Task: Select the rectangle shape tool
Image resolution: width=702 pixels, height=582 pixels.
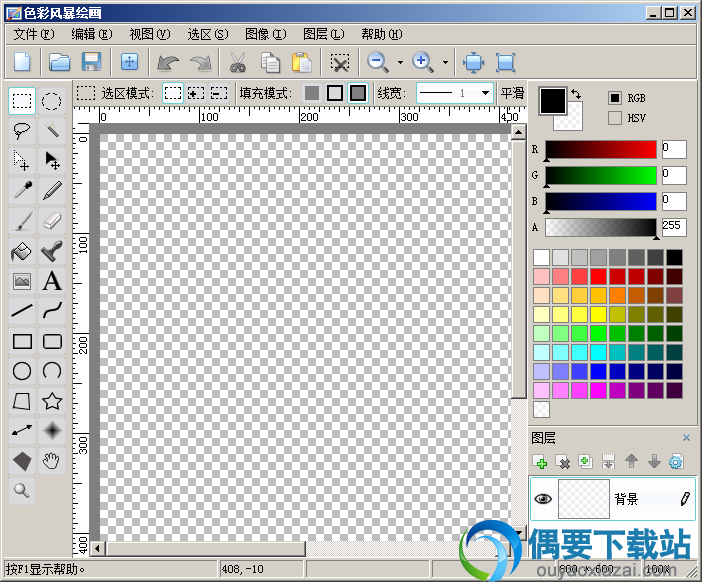Action: [x=21, y=341]
